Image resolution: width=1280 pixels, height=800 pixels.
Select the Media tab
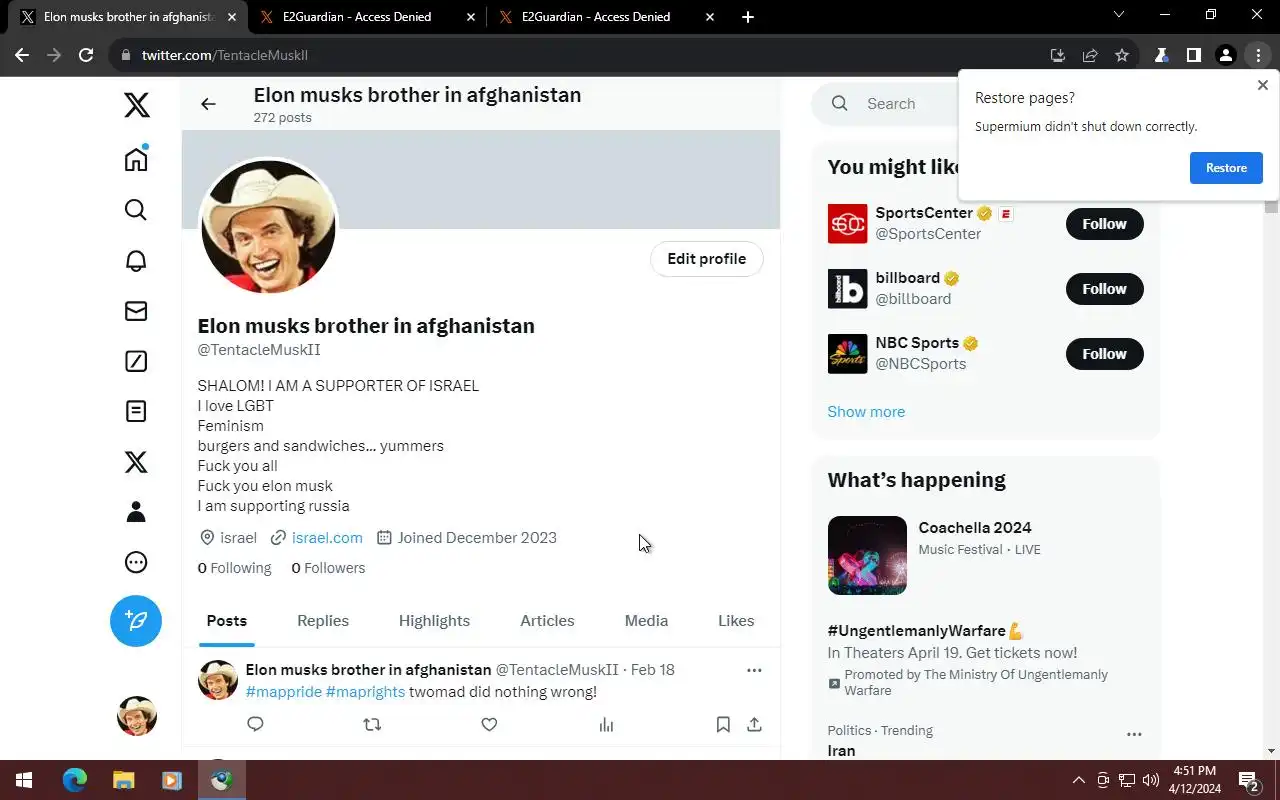(646, 621)
